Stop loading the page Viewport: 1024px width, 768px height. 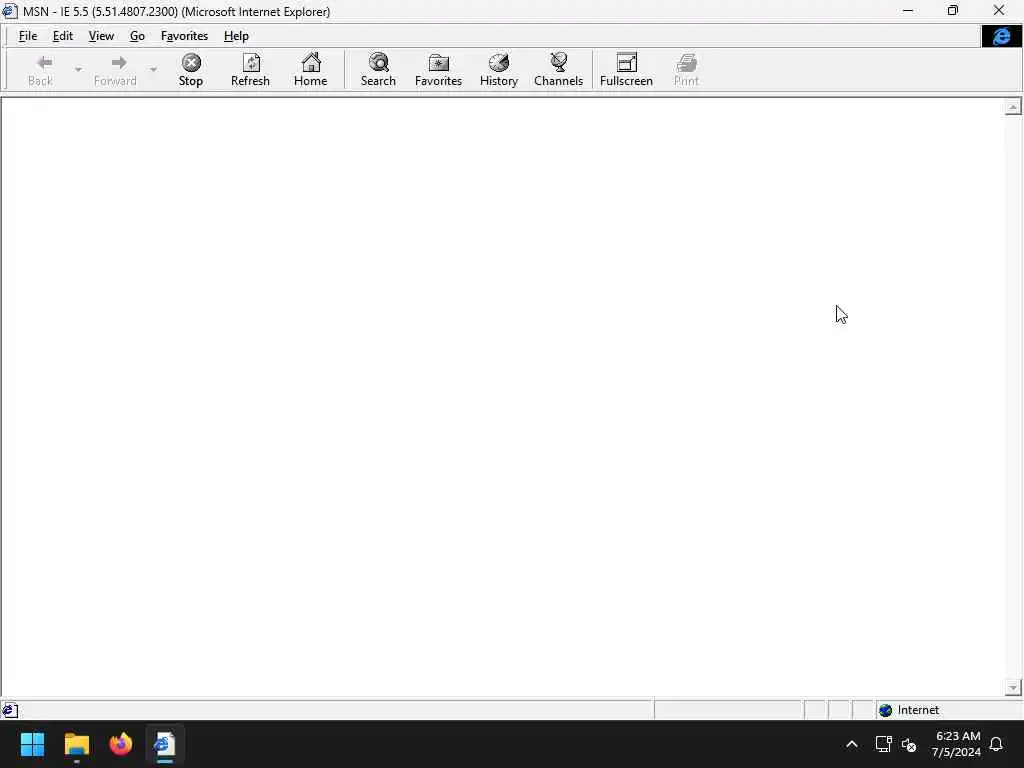tap(191, 70)
